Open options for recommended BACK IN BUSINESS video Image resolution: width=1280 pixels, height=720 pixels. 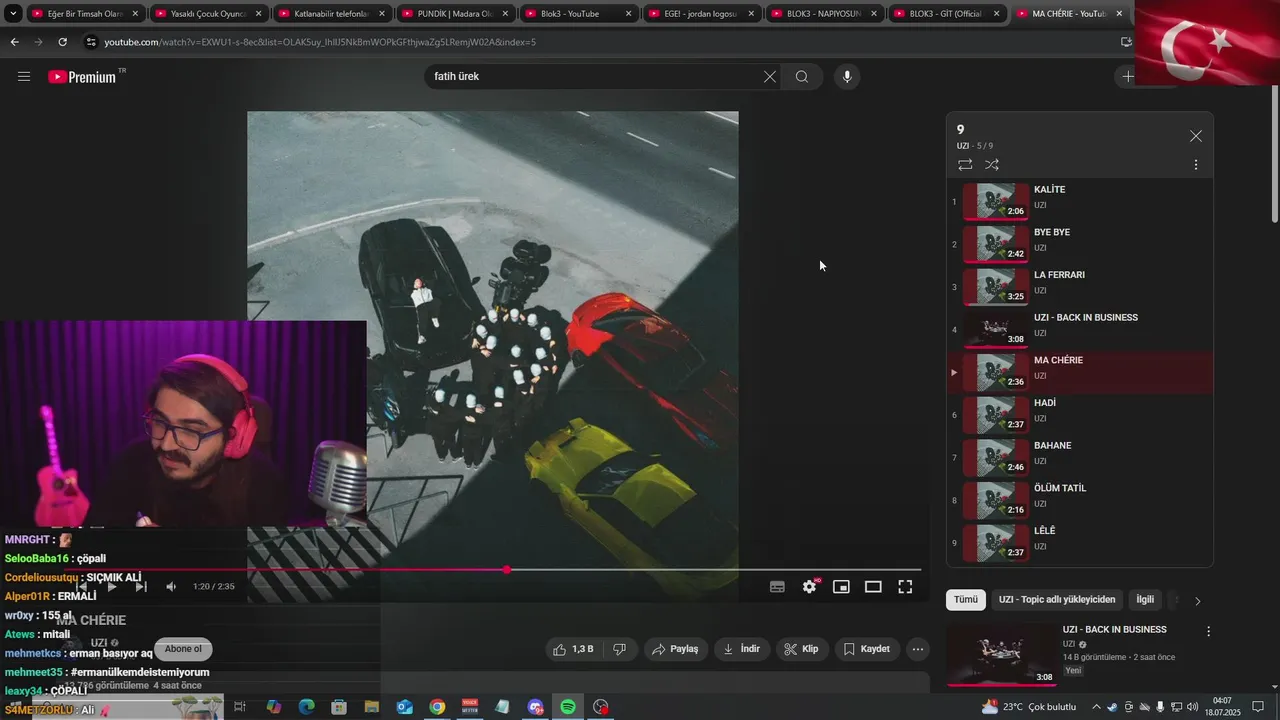[x=1208, y=632]
